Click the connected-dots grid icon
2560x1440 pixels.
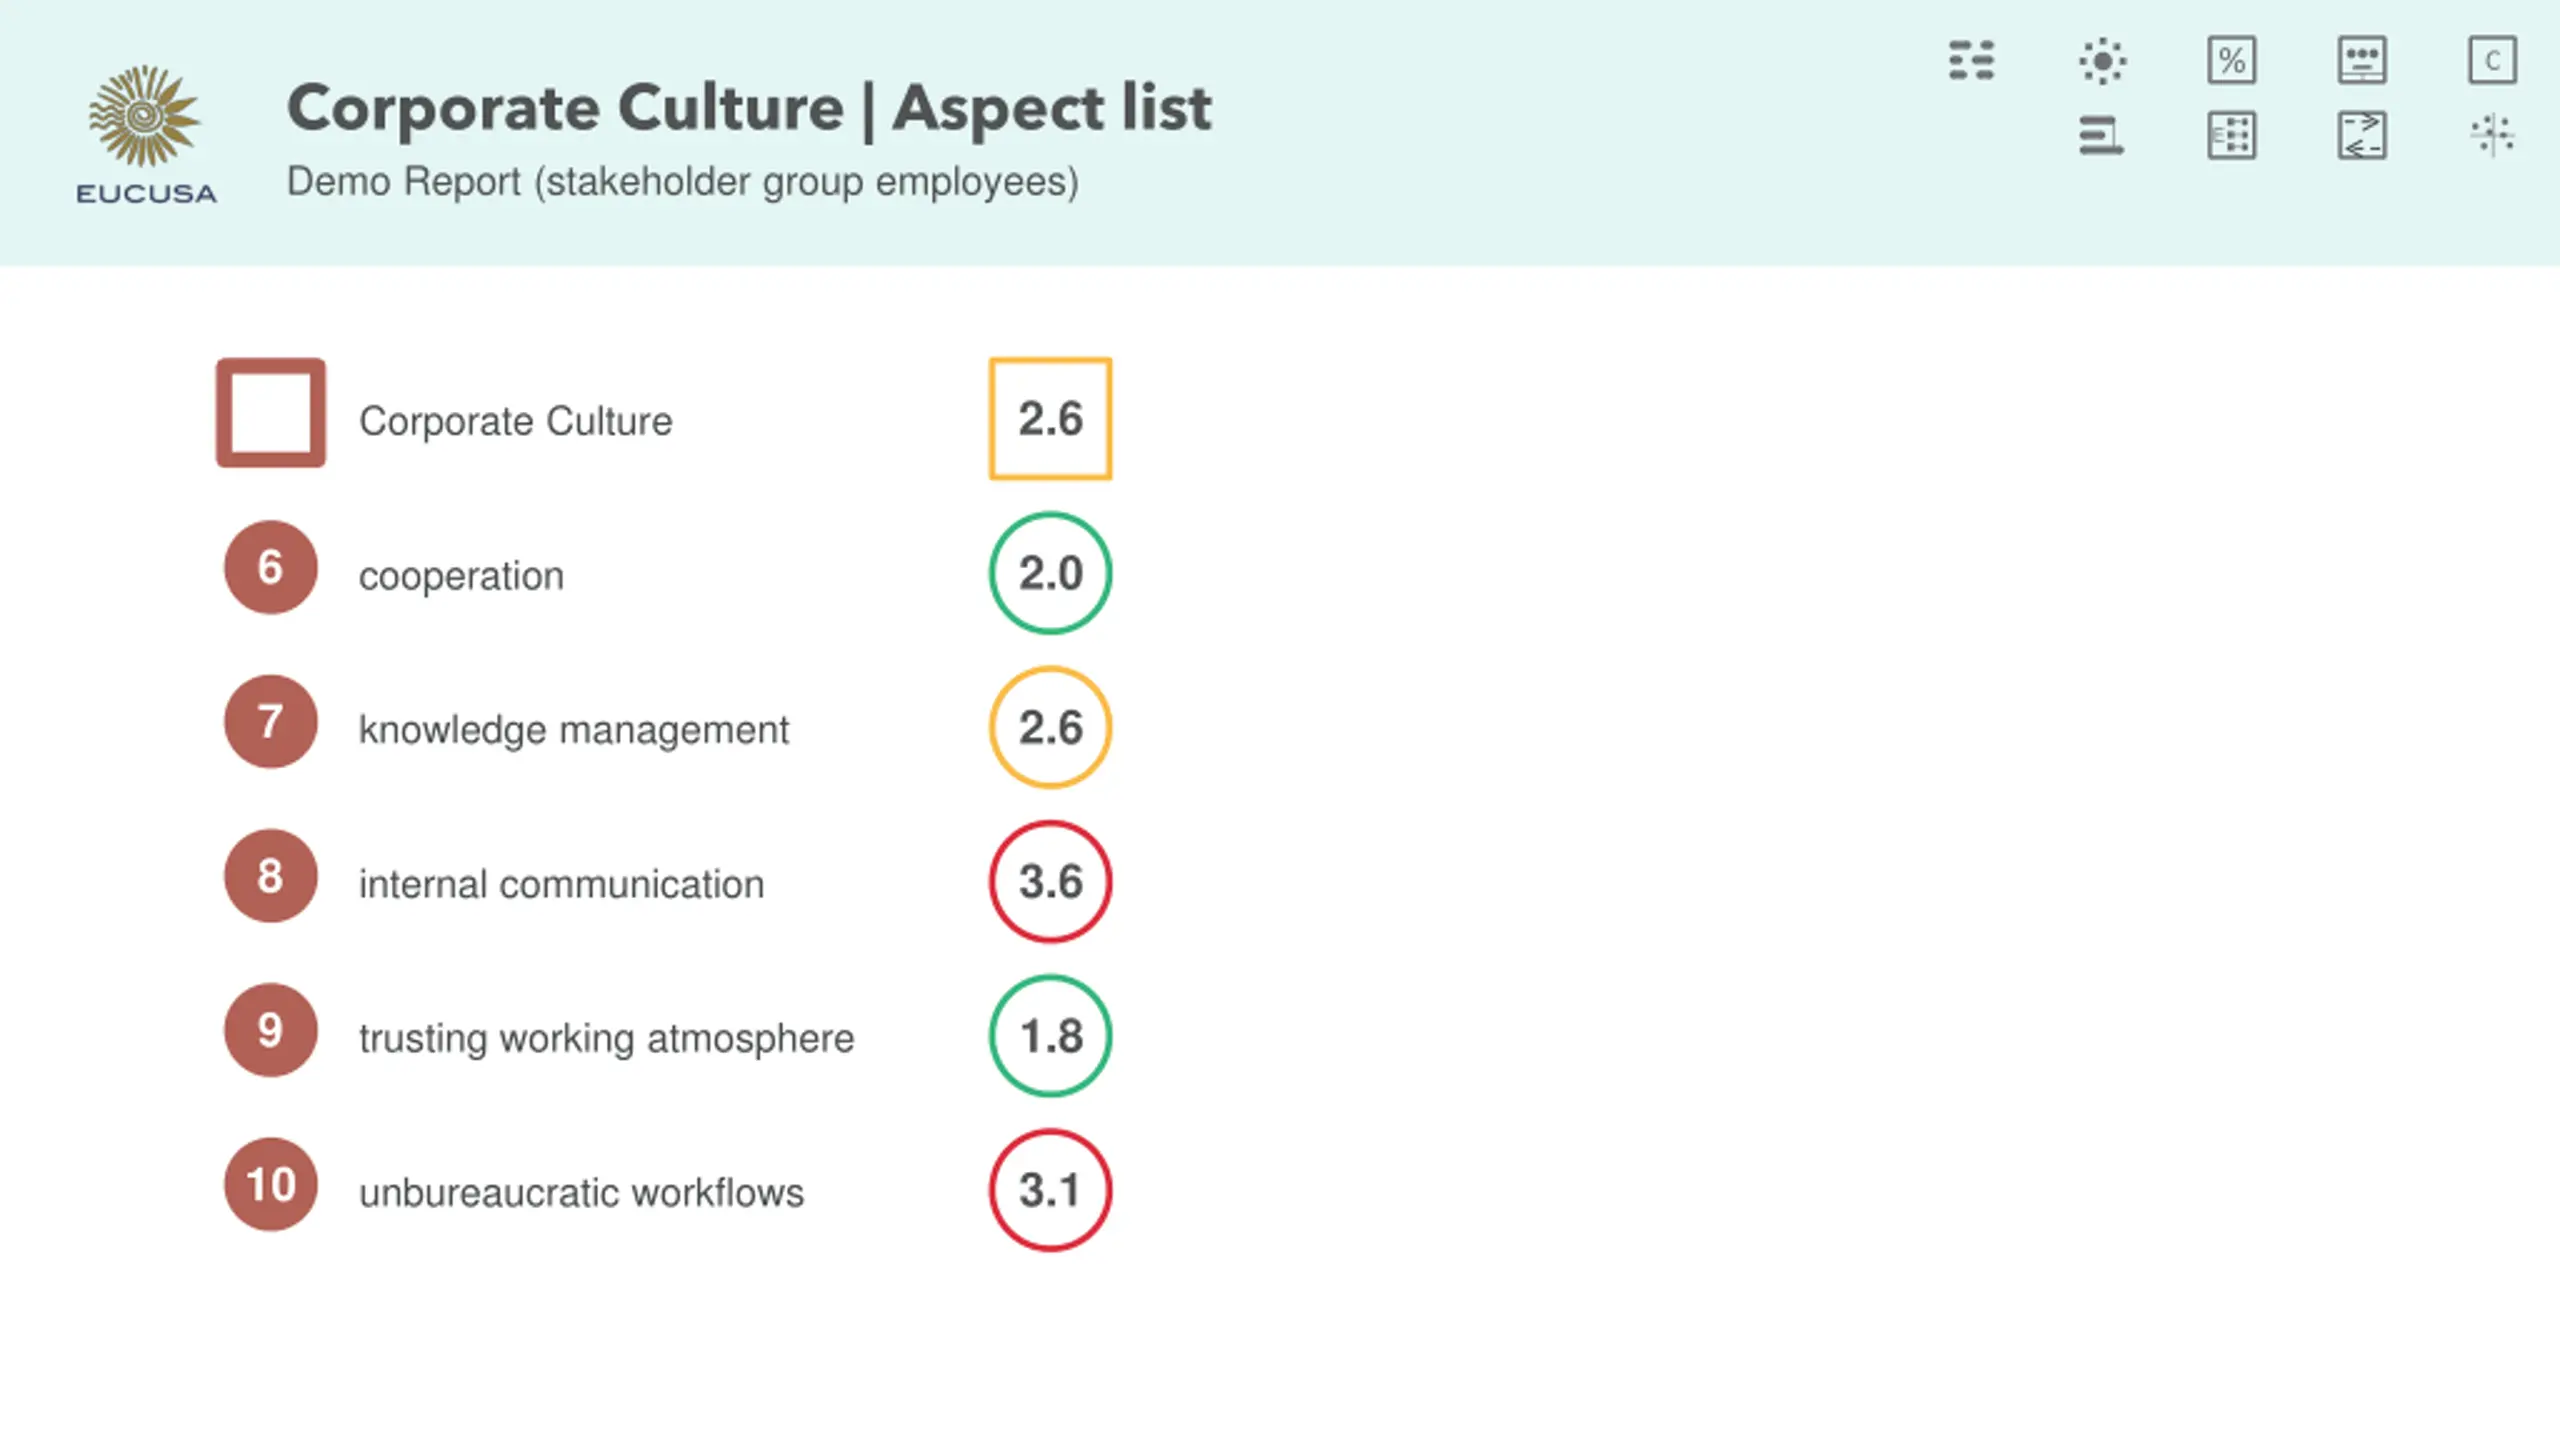point(2232,136)
